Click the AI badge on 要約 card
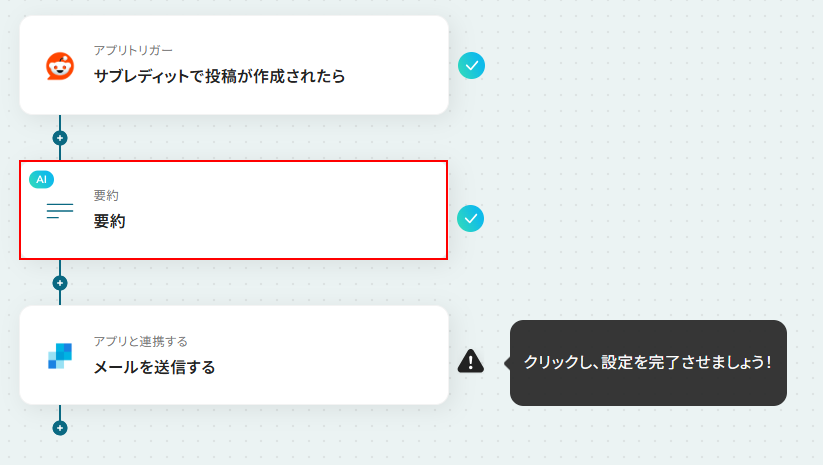Image resolution: width=823 pixels, height=465 pixels. tap(41, 179)
